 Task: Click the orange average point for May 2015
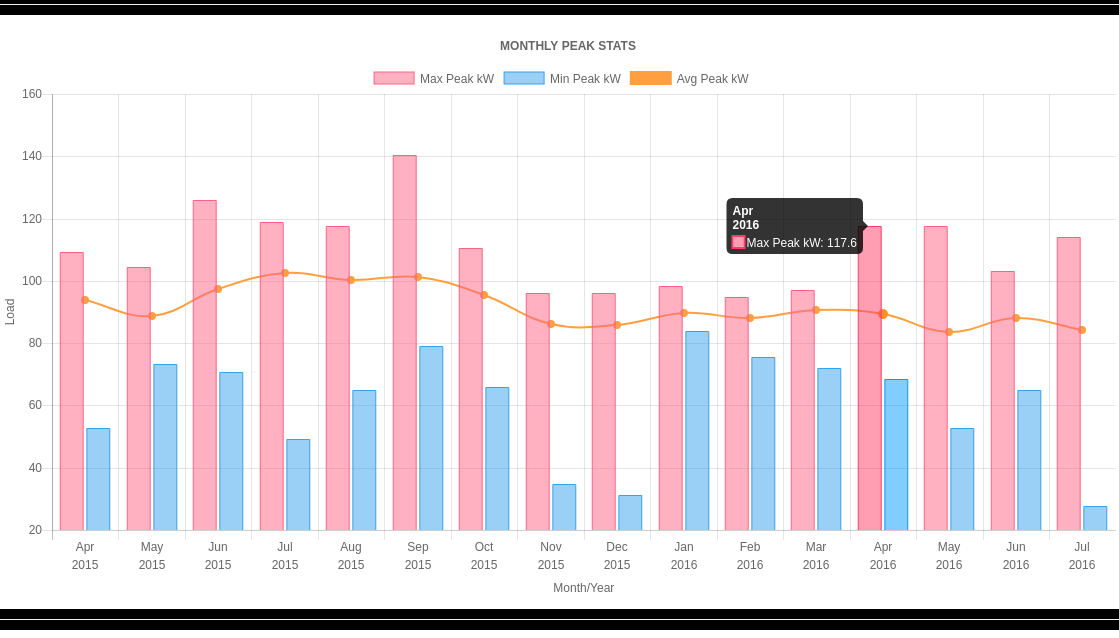[152, 316]
